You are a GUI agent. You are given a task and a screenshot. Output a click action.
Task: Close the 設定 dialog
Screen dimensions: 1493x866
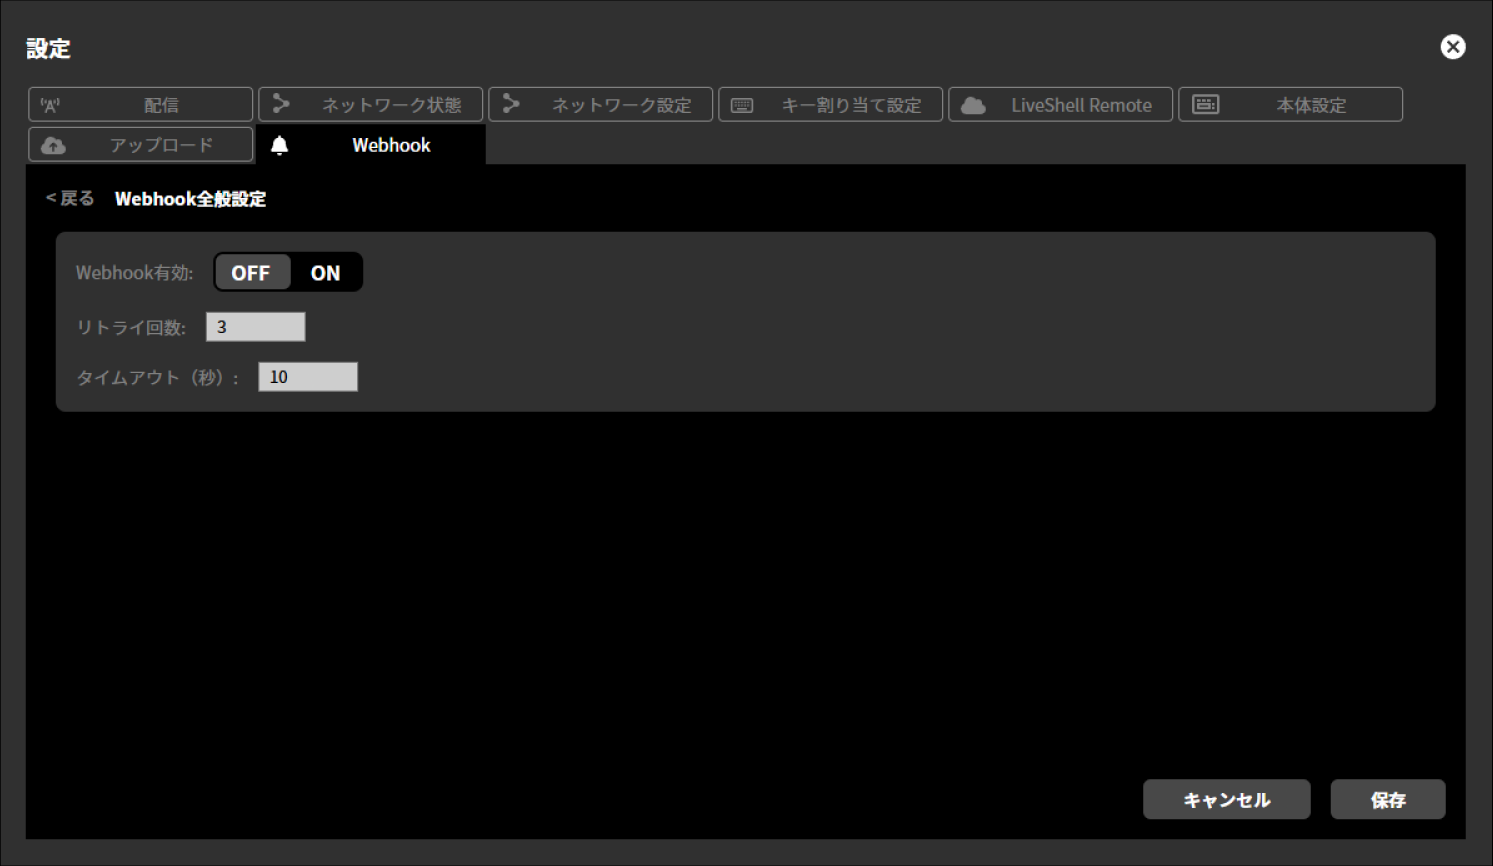[1452, 46]
